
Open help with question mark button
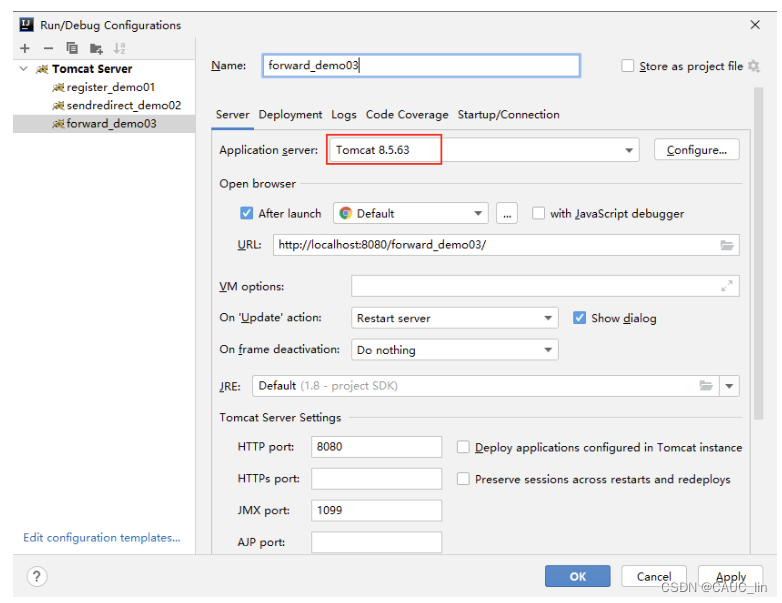[37, 577]
